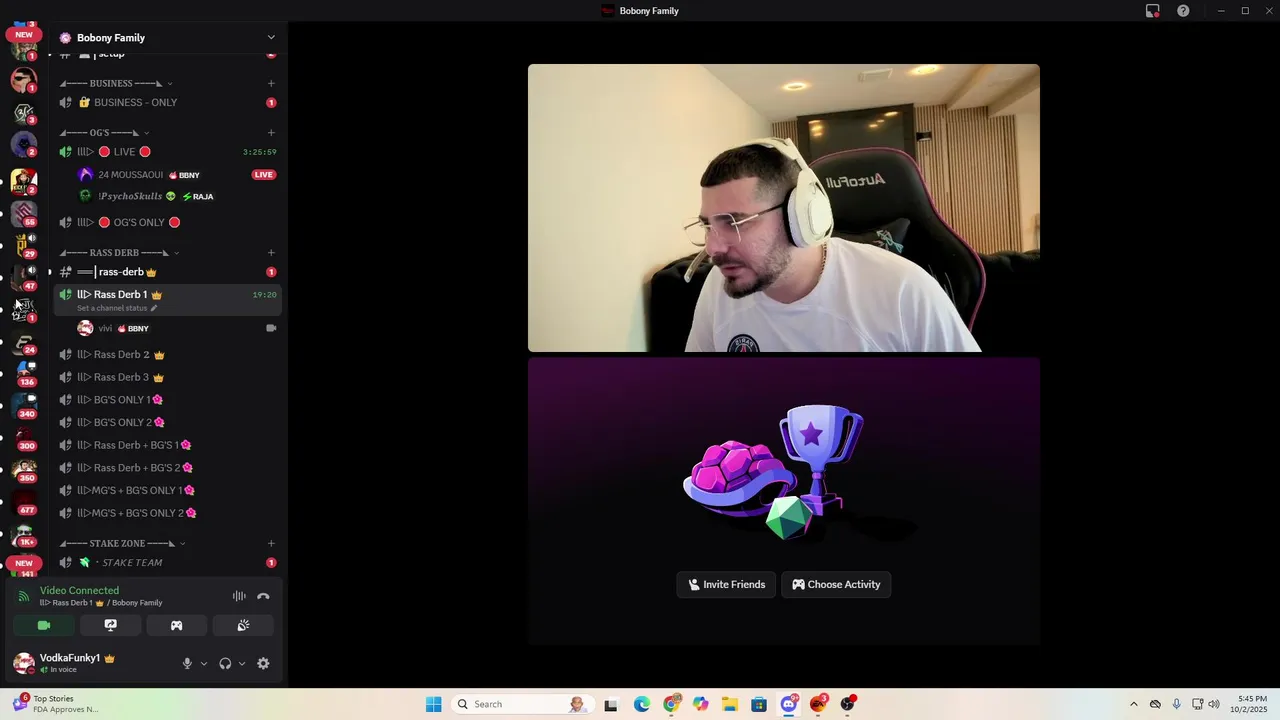Click vivi's camera icon in channel list

pos(271,328)
